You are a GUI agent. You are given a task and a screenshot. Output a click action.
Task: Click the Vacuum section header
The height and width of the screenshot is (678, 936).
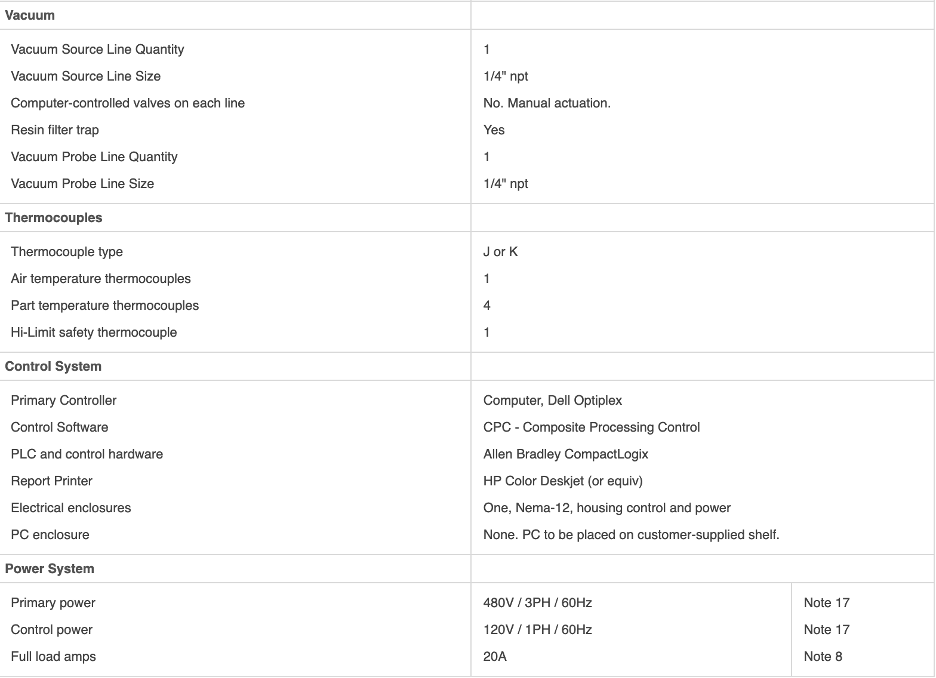tap(30, 15)
